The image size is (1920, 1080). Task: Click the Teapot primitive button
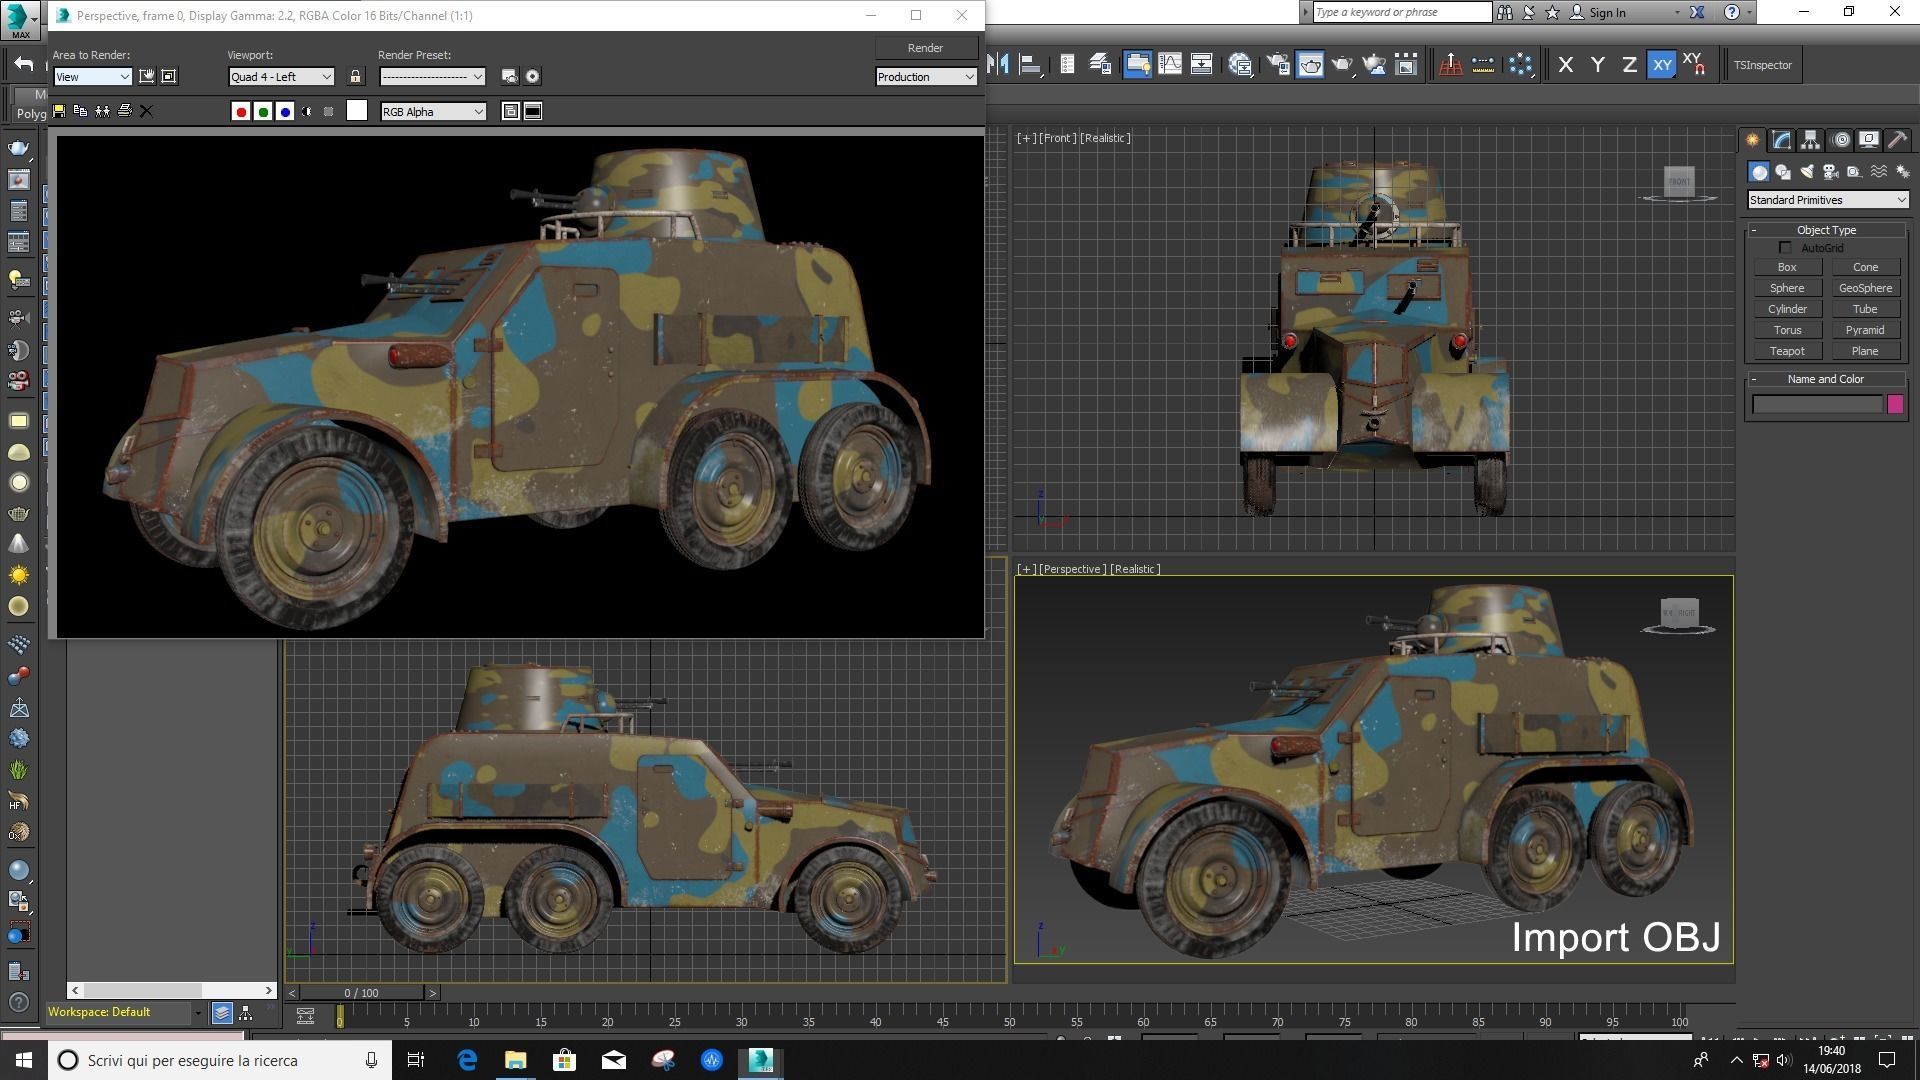click(x=1787, y=351)
